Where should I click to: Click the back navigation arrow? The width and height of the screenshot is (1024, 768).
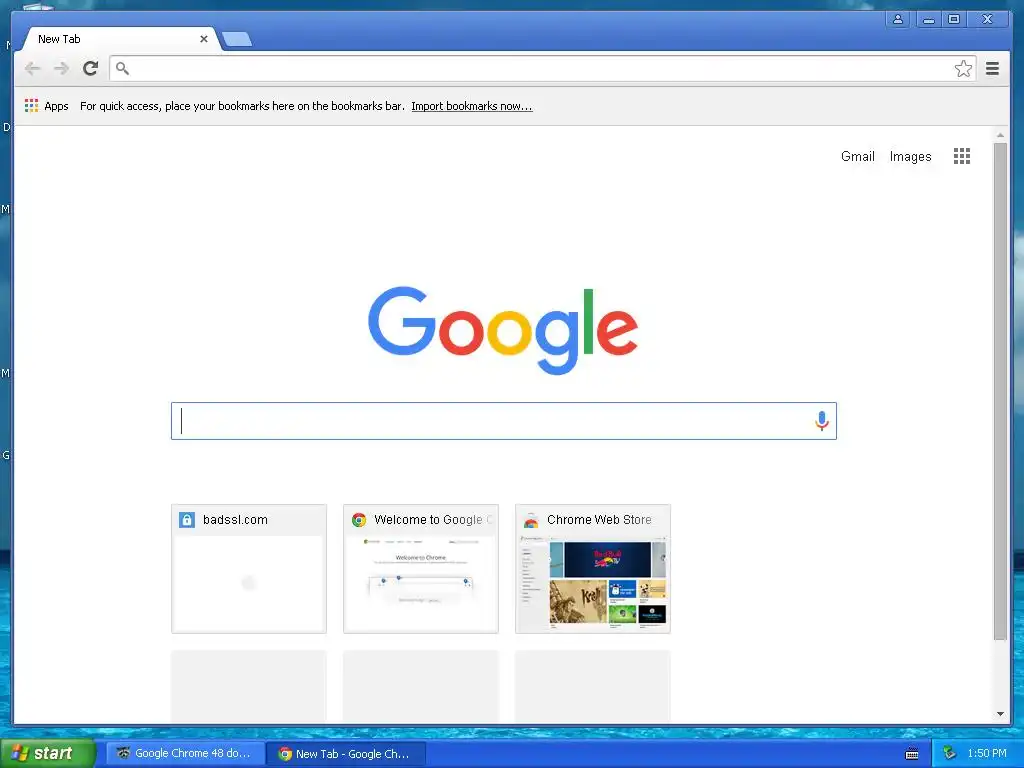(x=33, y=68)
